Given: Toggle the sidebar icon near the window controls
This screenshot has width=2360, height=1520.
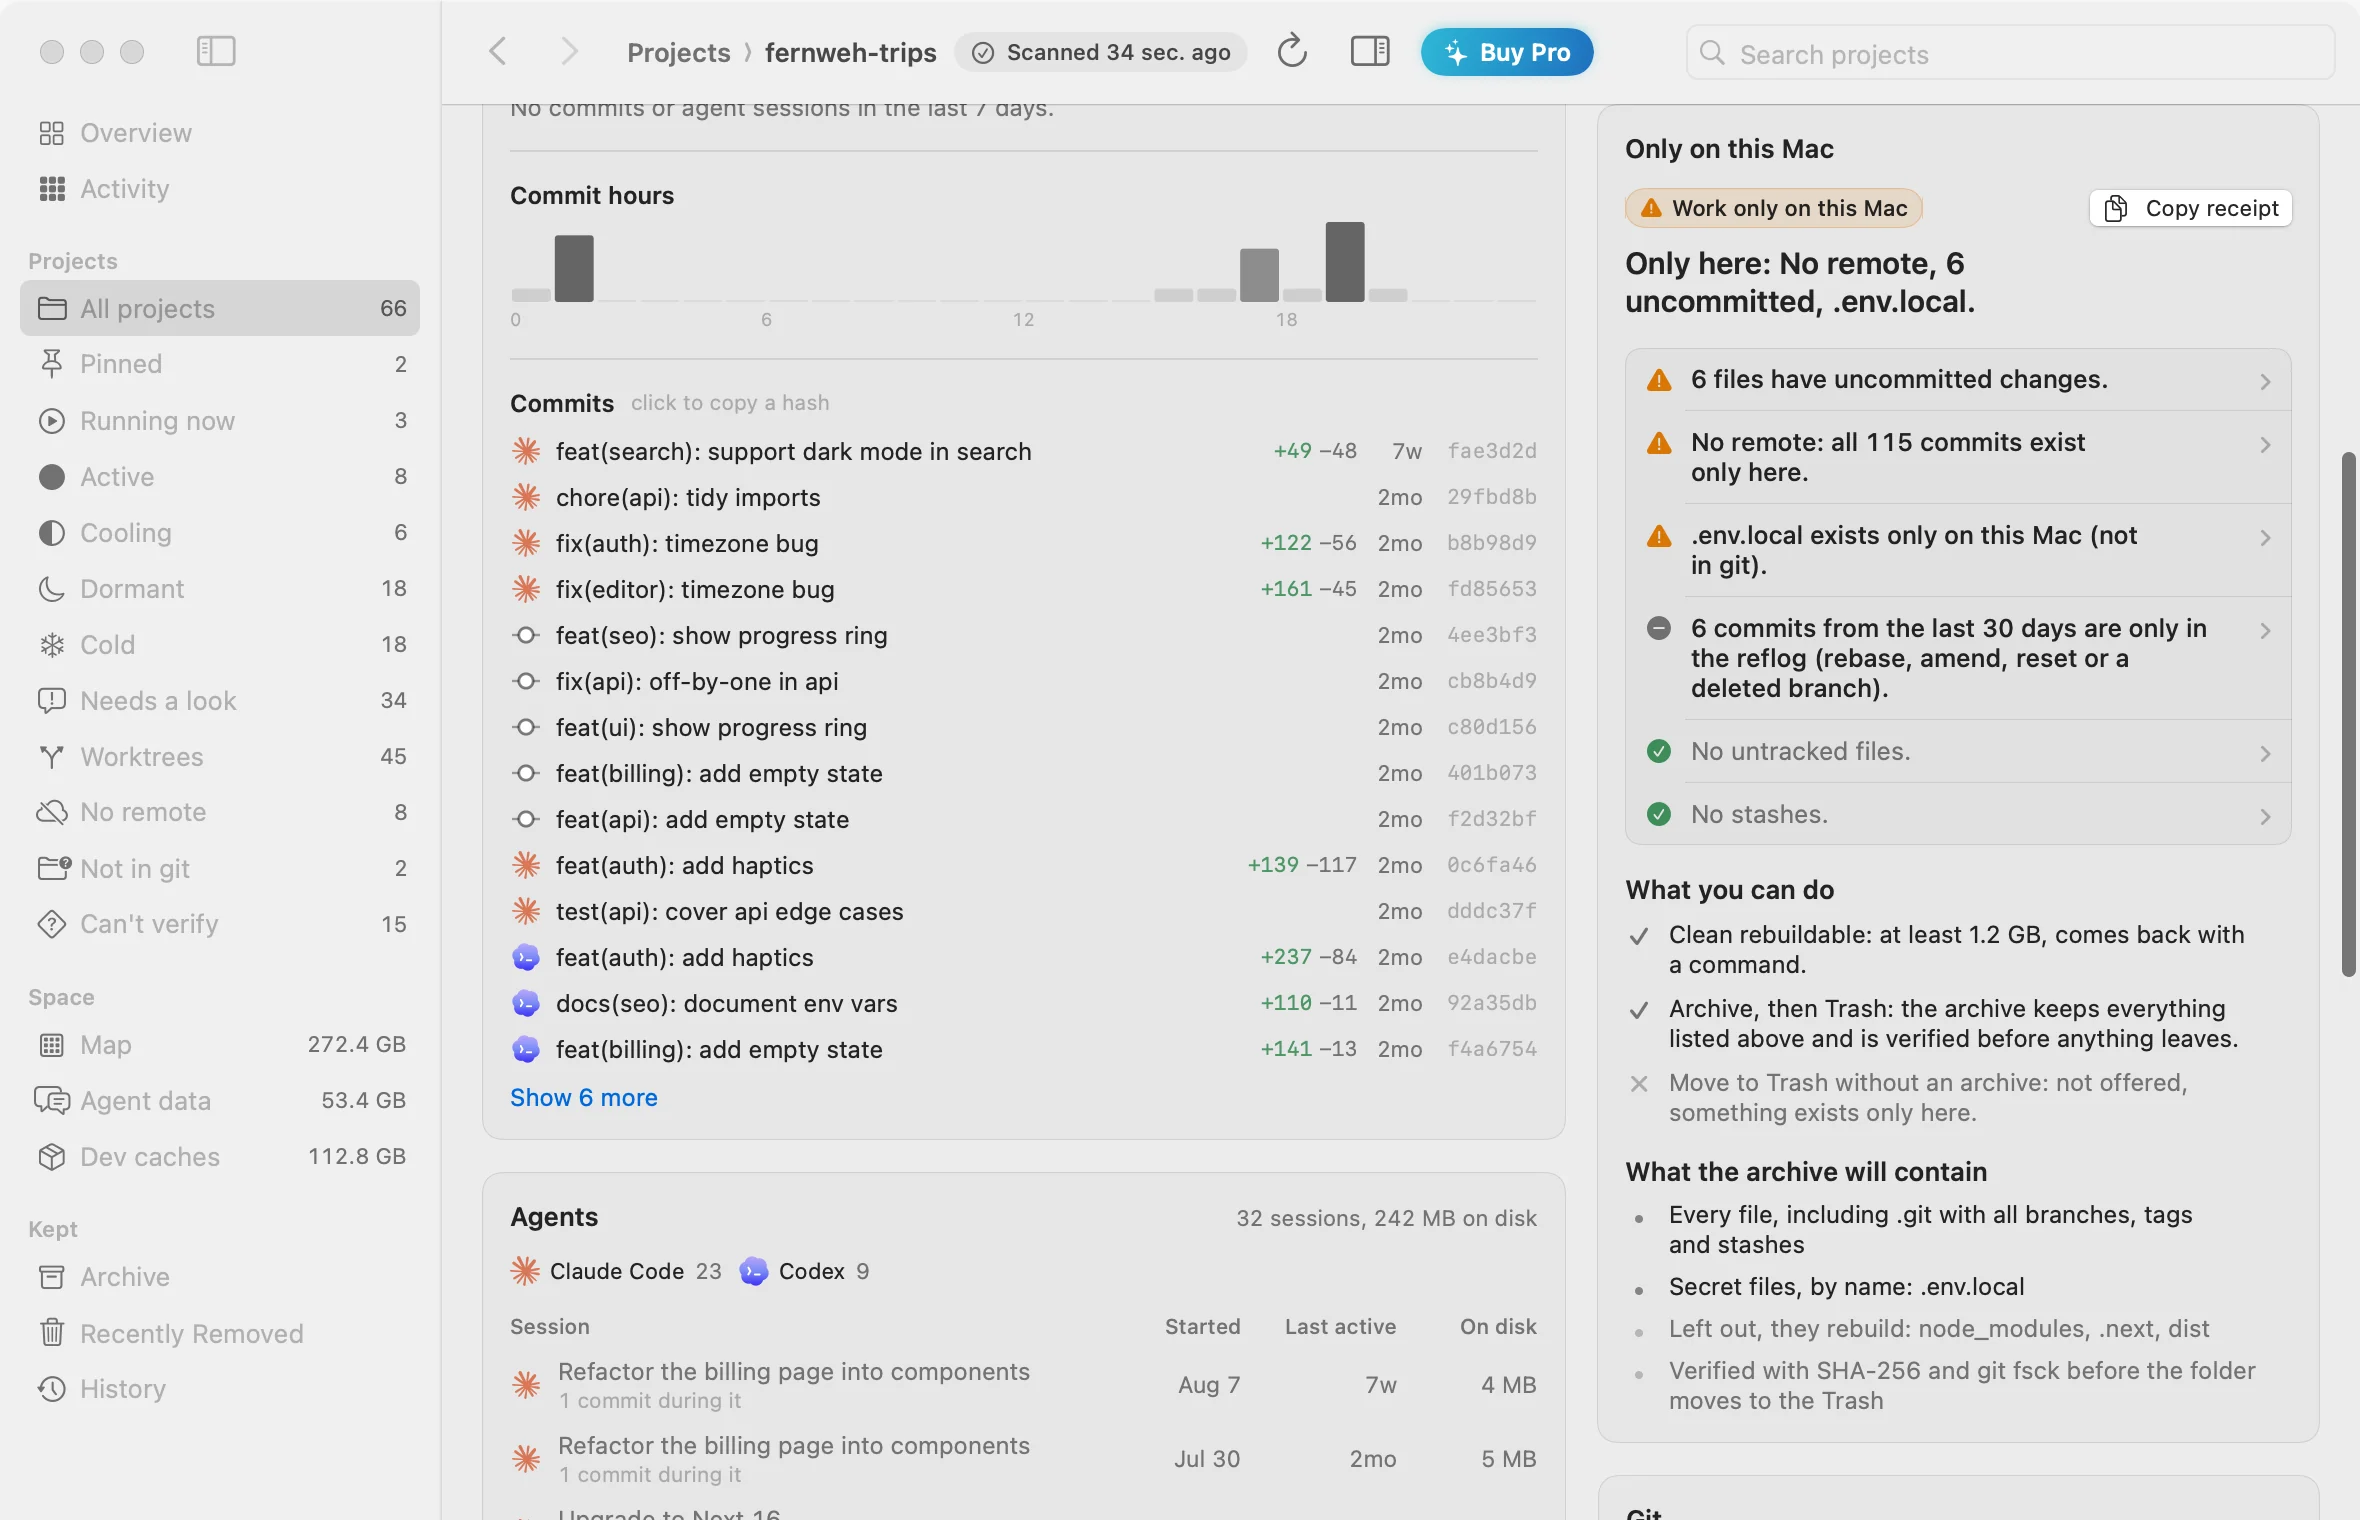Looking at the screenshot, I should (216, 51).
